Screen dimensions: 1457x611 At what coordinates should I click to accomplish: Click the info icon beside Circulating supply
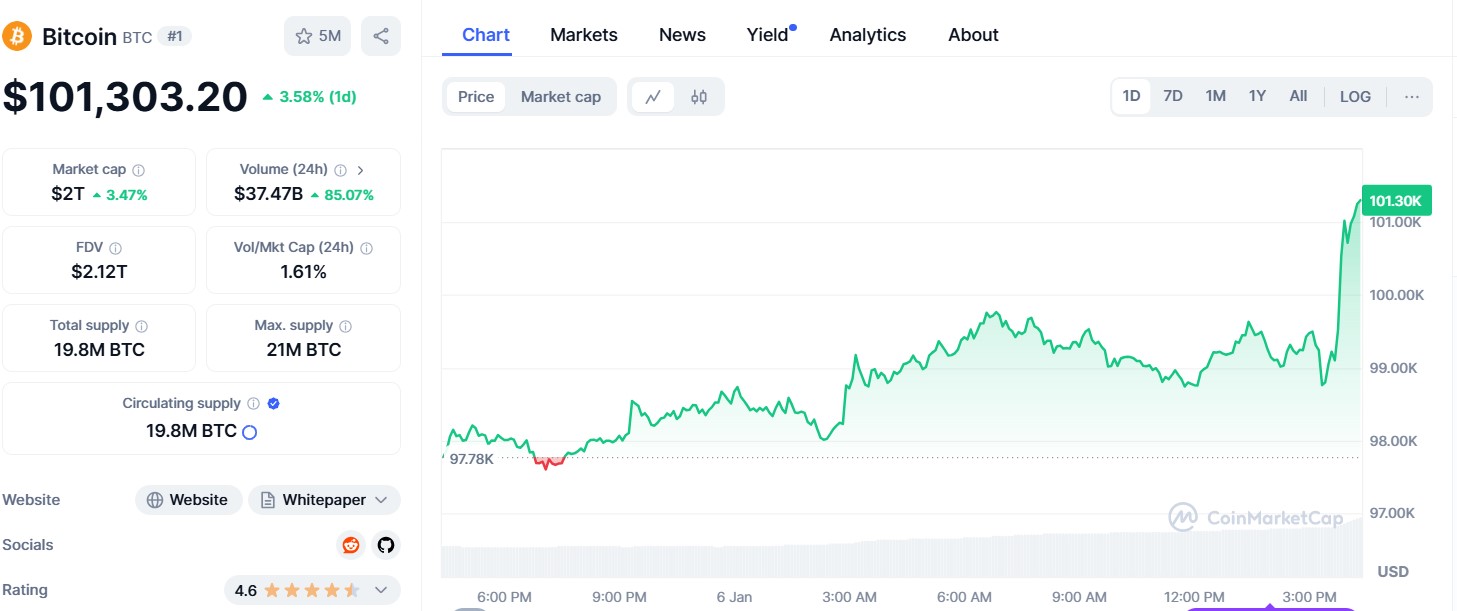click(253, 404)
